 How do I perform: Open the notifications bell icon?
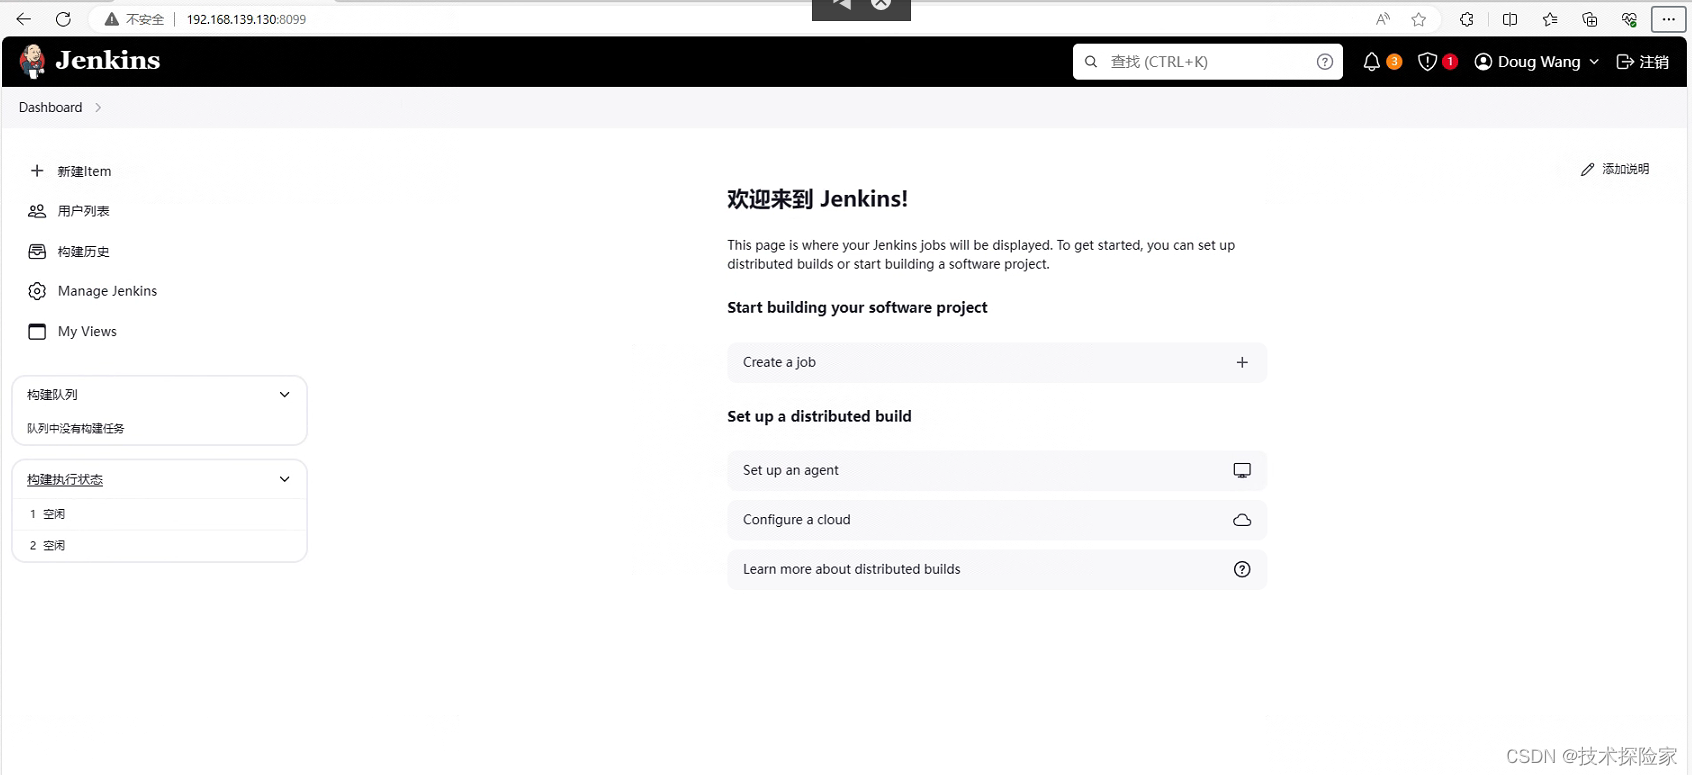(x=1371, y=62)
